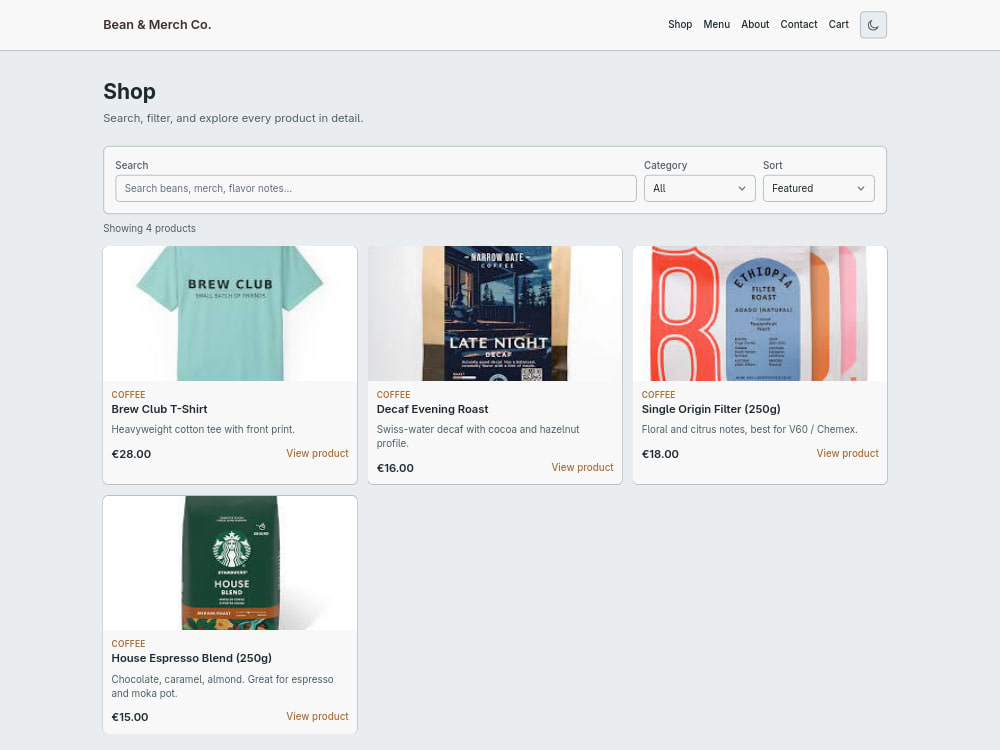The image size is (1000, 750).
Task: Select the Brew Club T-Shirt title
Action: [x=159, y=409]
